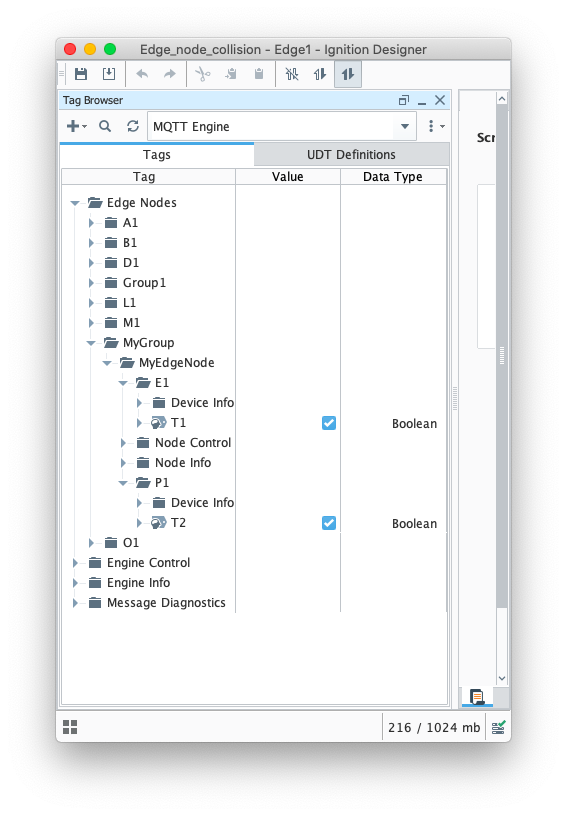Click the memory usage 216 / 1024 mb bar
The image size is (567, 816).
pos(434,728)
